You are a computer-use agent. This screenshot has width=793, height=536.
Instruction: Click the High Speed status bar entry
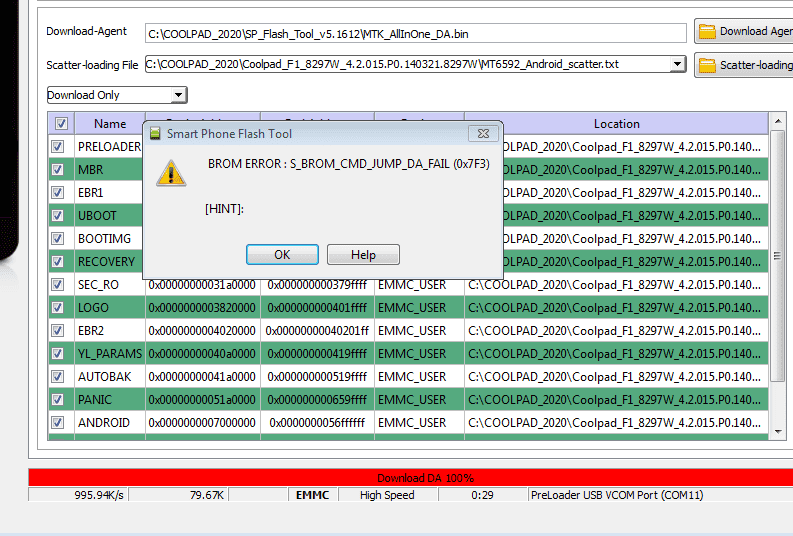[x=387, y=495]
